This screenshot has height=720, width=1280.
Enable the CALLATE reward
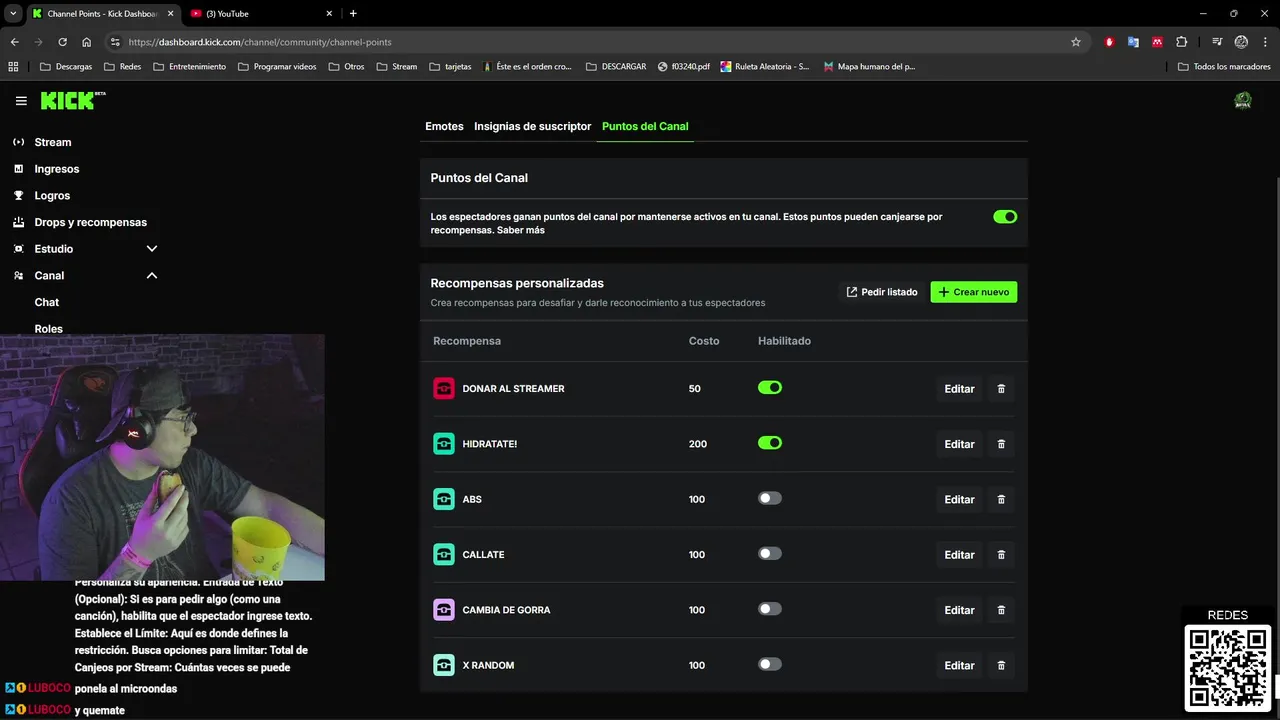pos(769,554)
